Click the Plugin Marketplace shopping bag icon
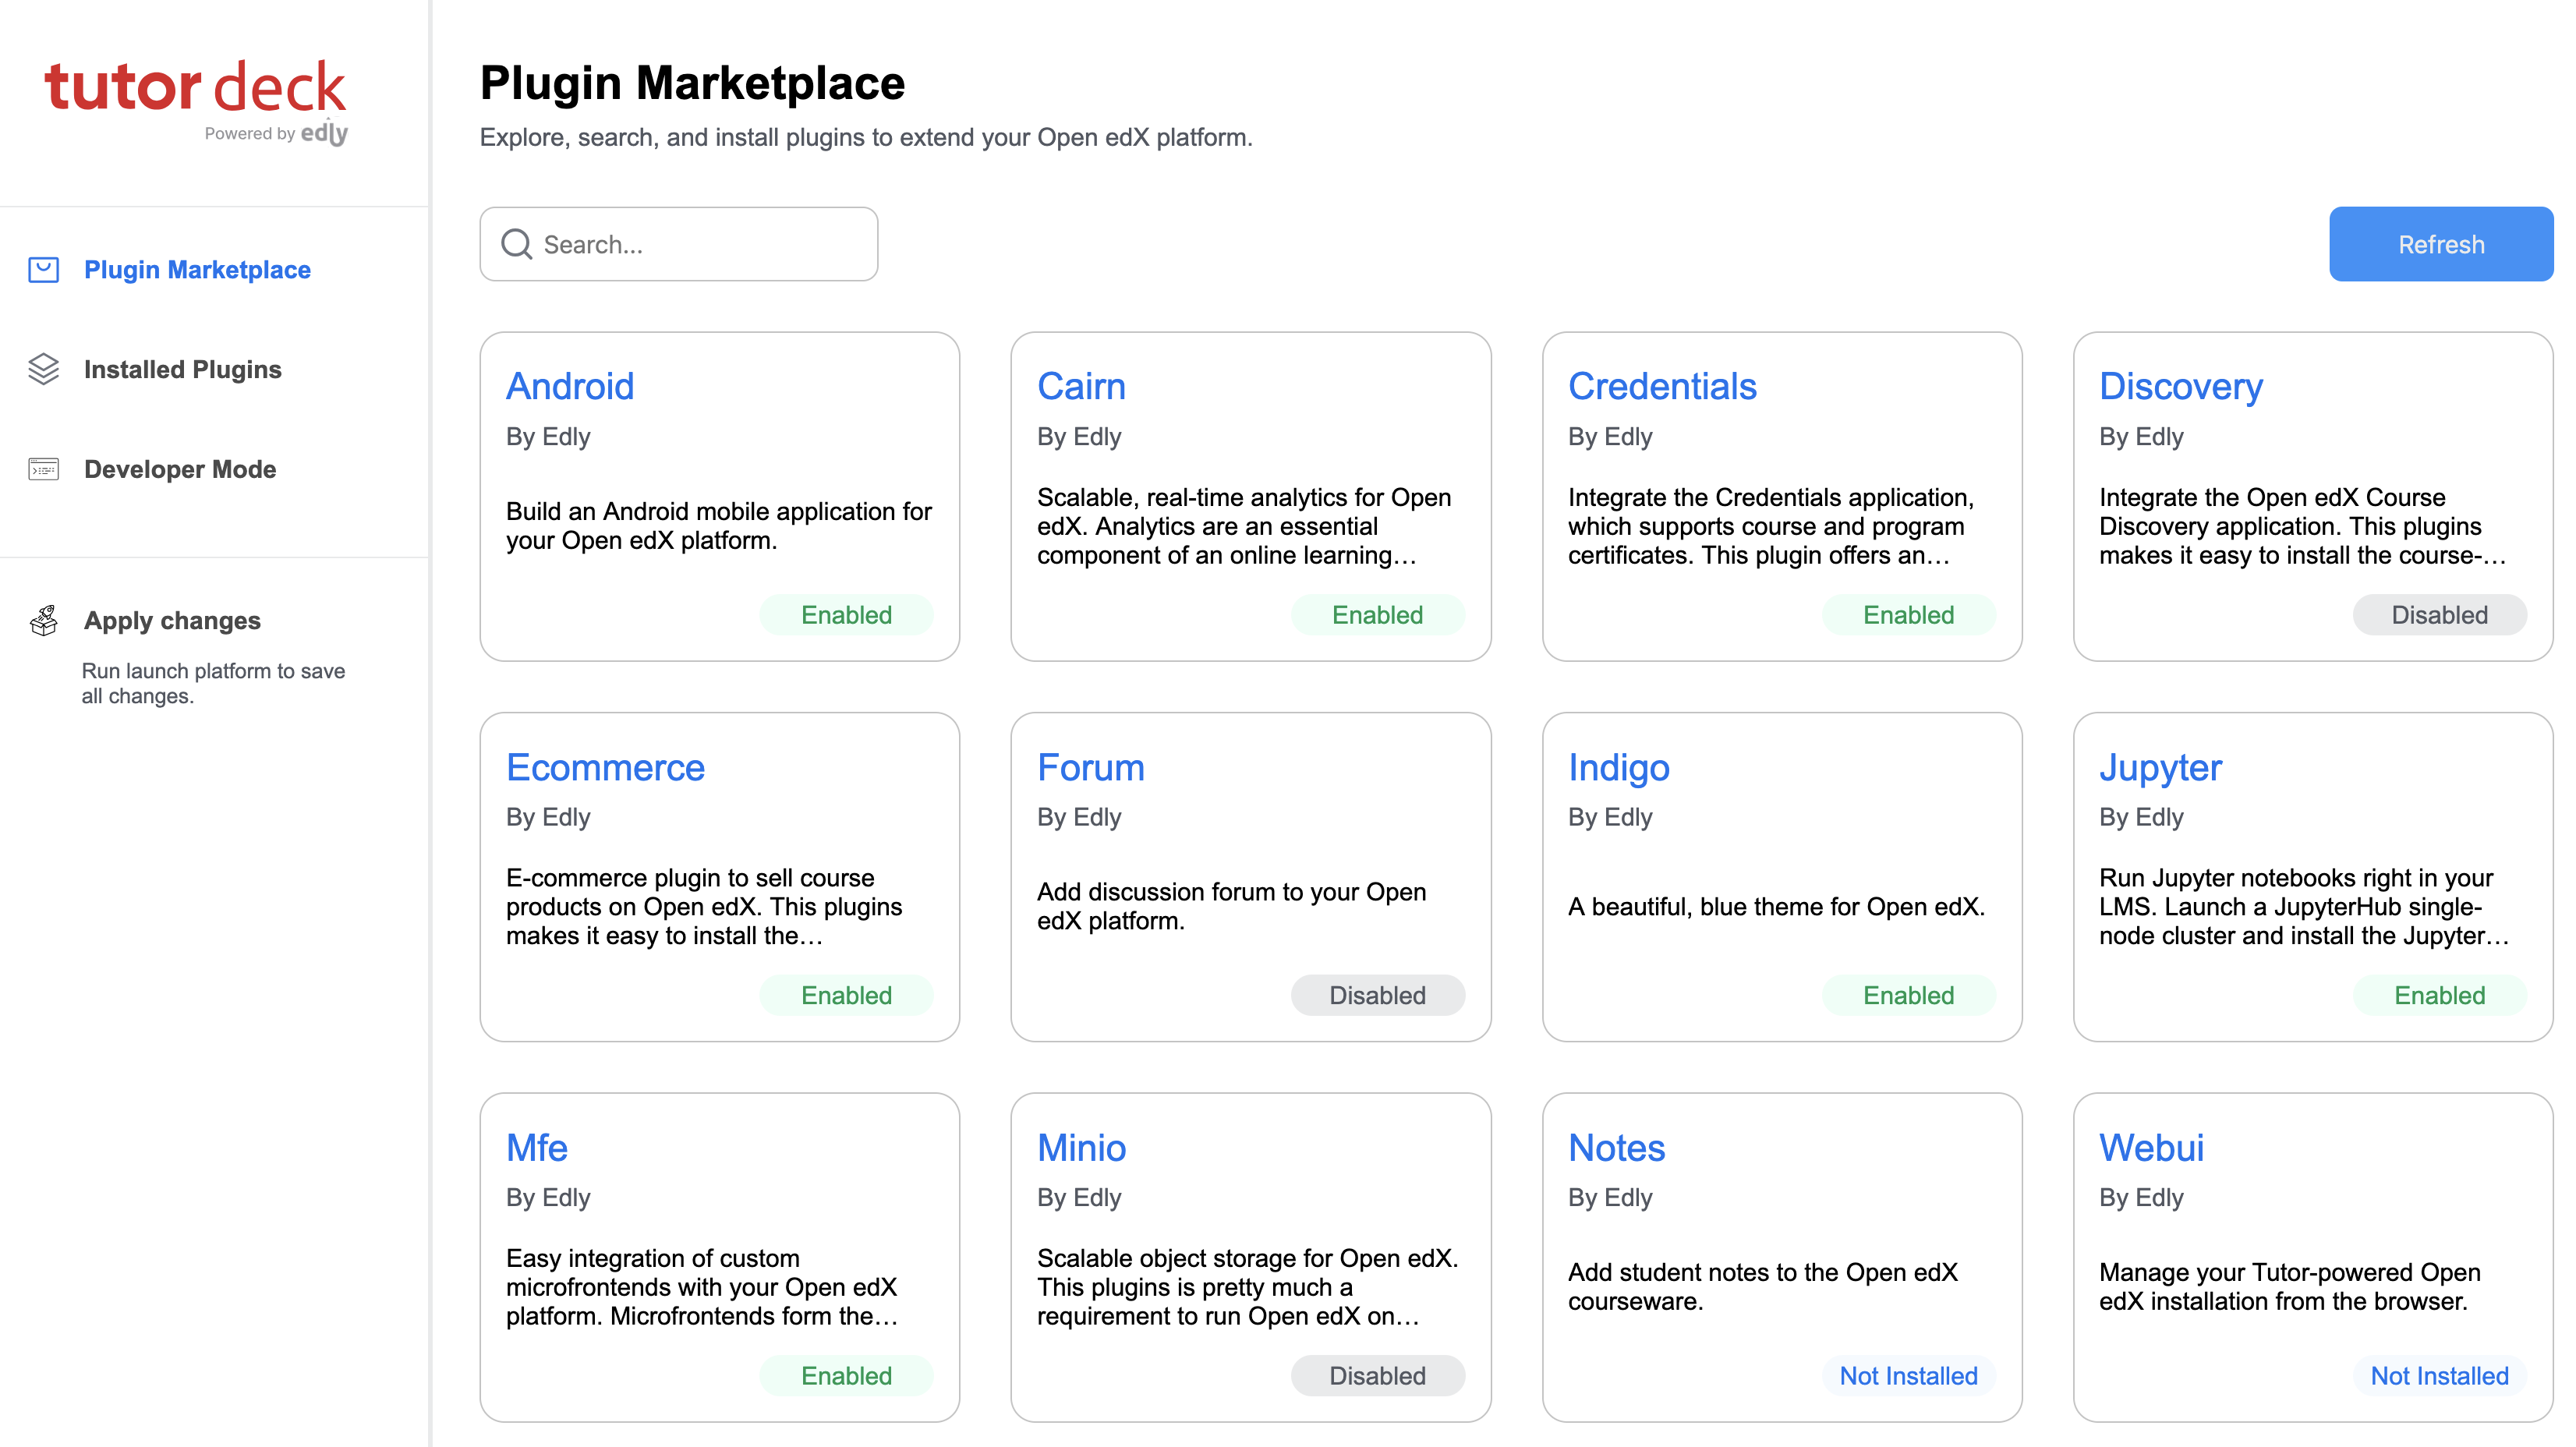Viewport: 2576px width, 1447px height. pos(43,270)
